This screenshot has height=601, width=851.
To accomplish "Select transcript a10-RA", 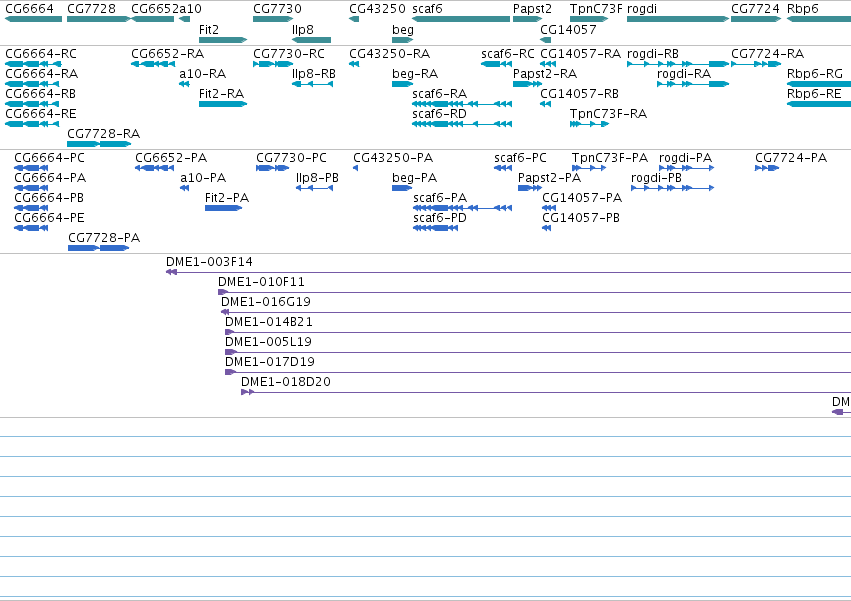I will (x=202, y=74).
